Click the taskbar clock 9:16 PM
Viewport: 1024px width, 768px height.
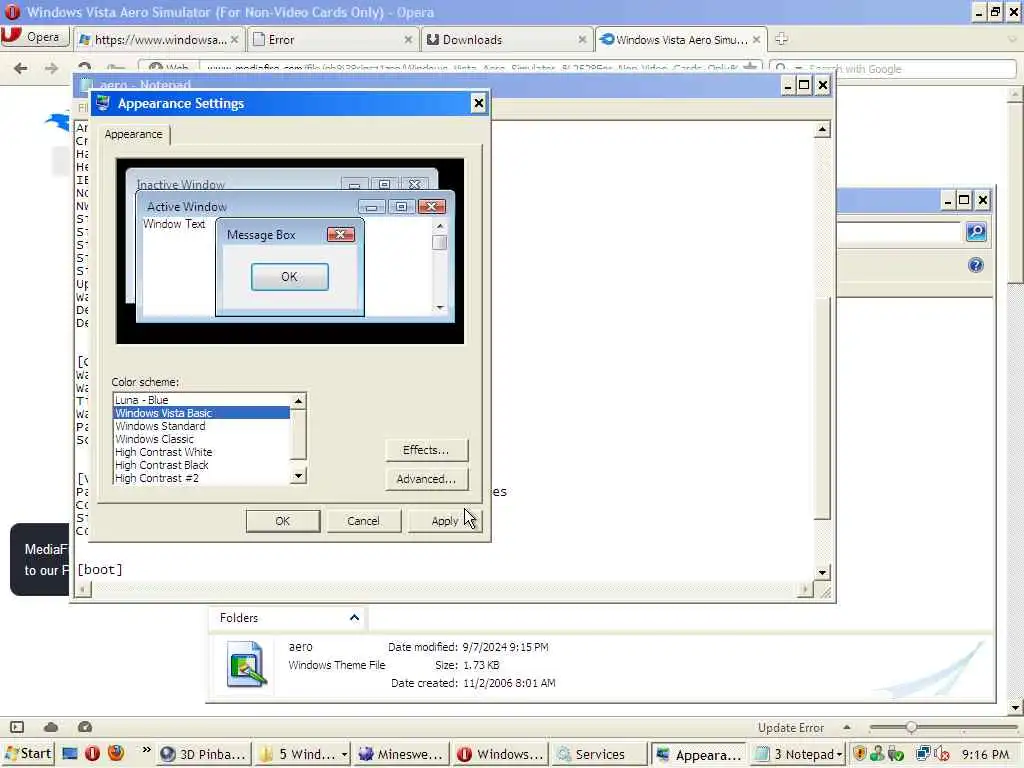coord(985,754)
